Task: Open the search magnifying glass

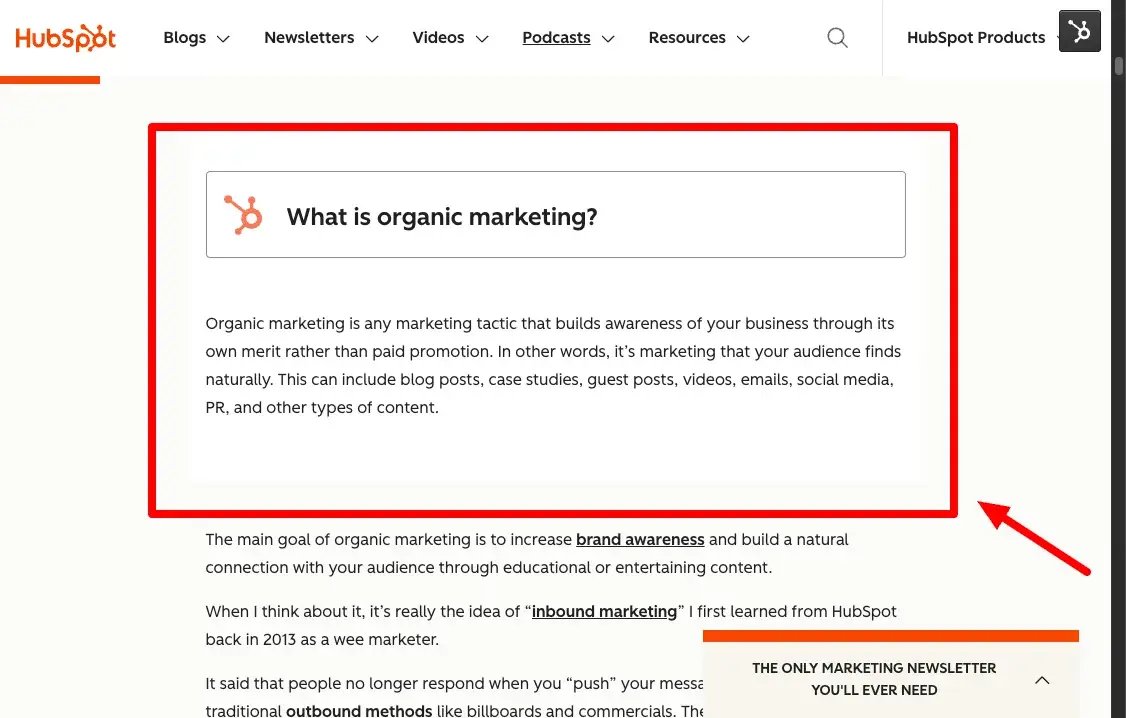Action: (x=837, y=37)
